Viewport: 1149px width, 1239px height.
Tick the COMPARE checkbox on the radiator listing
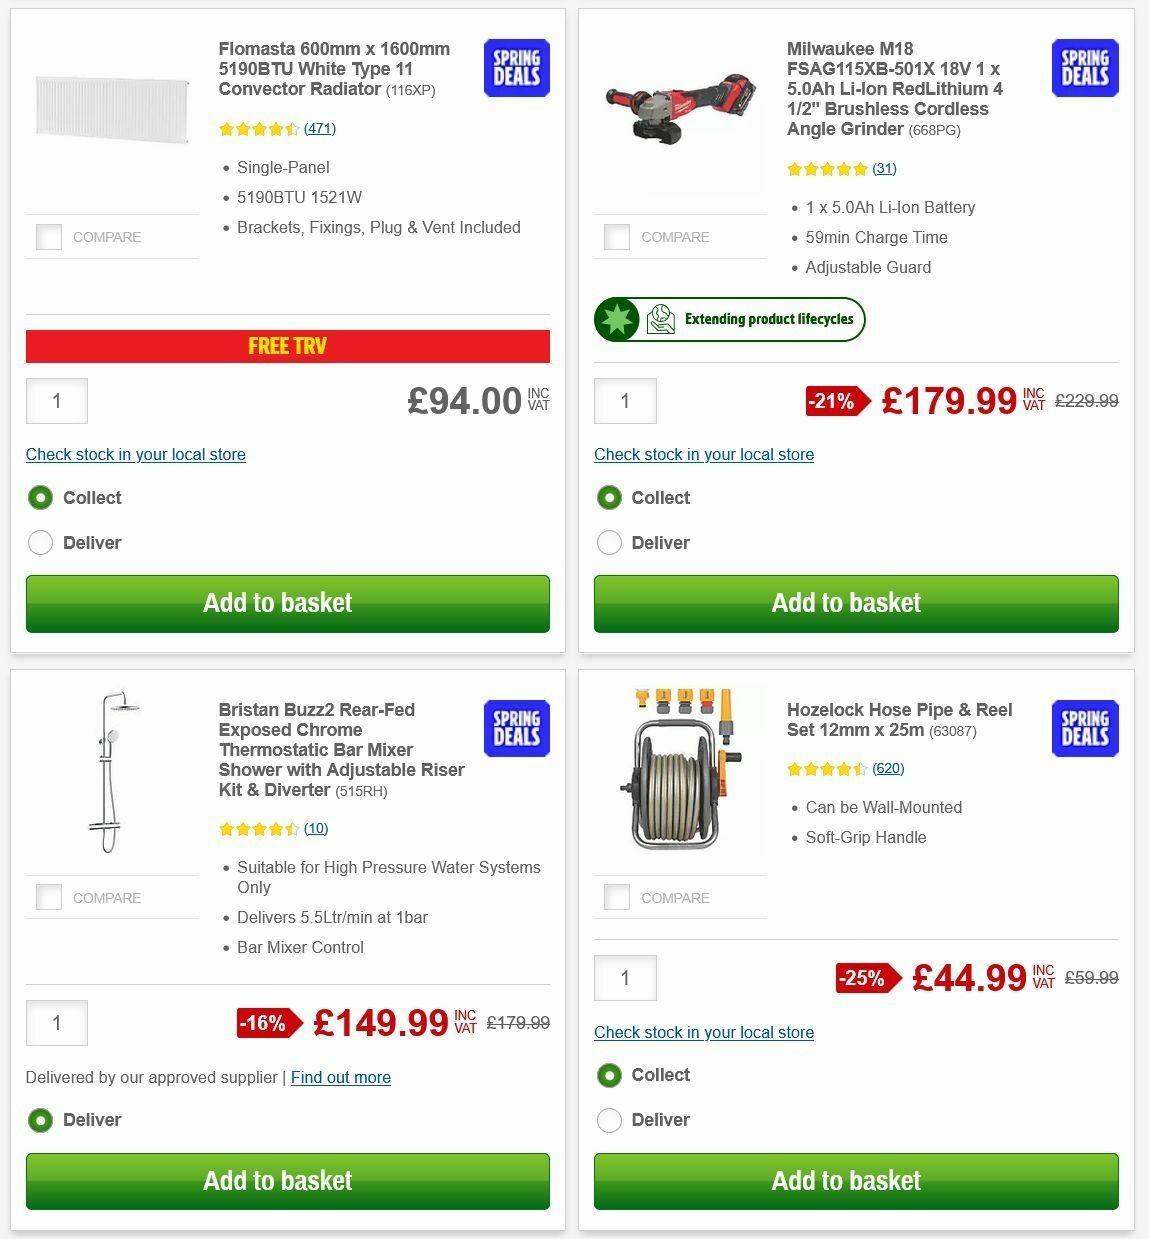coord(48,237)
